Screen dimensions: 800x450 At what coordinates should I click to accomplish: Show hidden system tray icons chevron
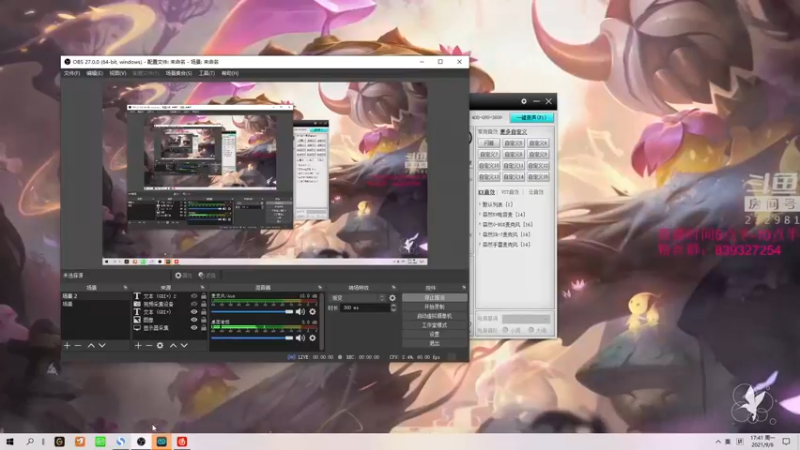coord(718,442)
